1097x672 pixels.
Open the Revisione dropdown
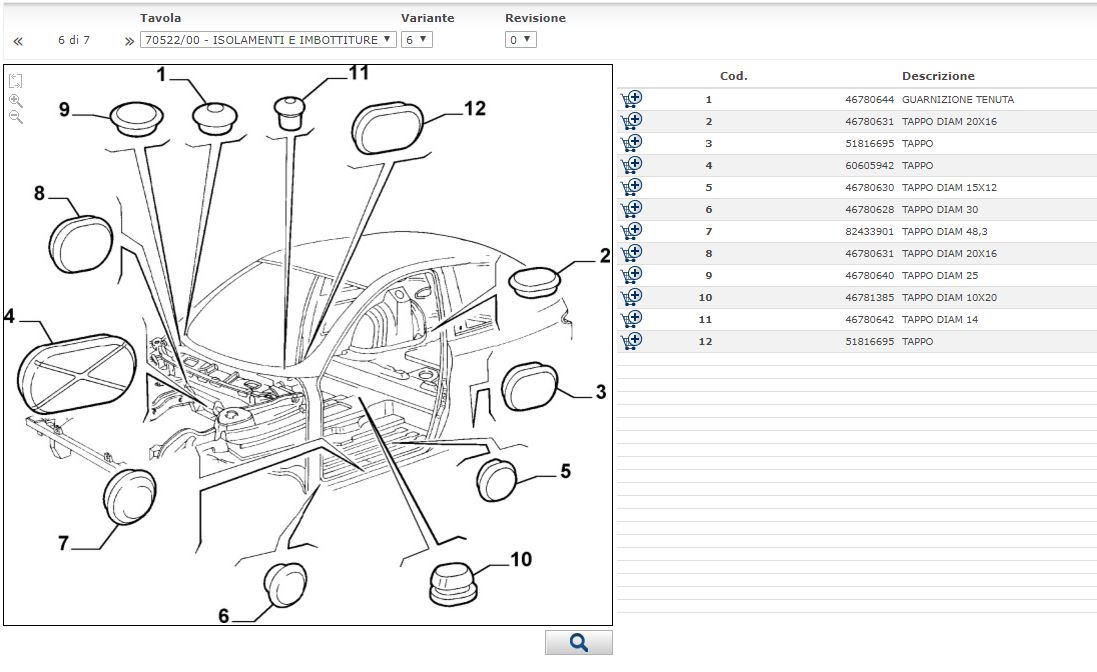(x=521, y=40)
